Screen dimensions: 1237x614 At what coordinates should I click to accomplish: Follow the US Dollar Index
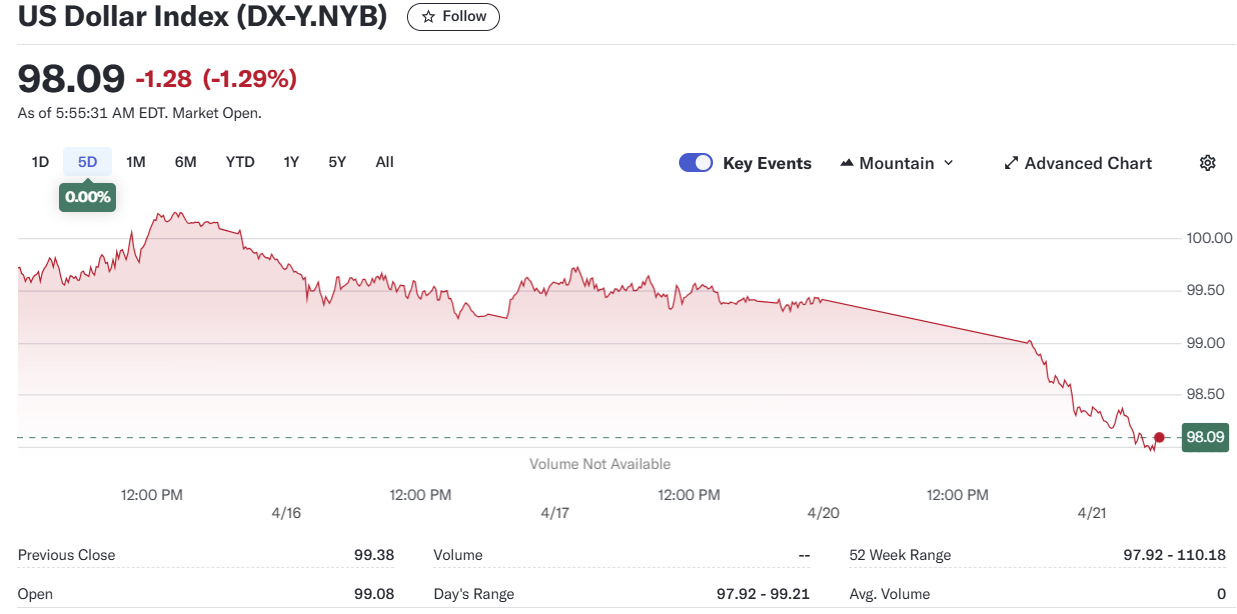coord(453,17)
